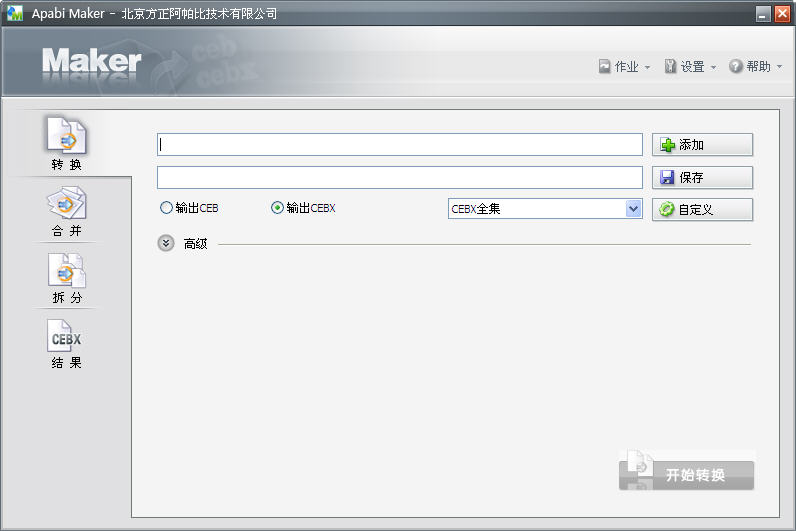This screenshot has width=796, height=531.
Task: Open the 设置 menu
Action: coord(690,67)
